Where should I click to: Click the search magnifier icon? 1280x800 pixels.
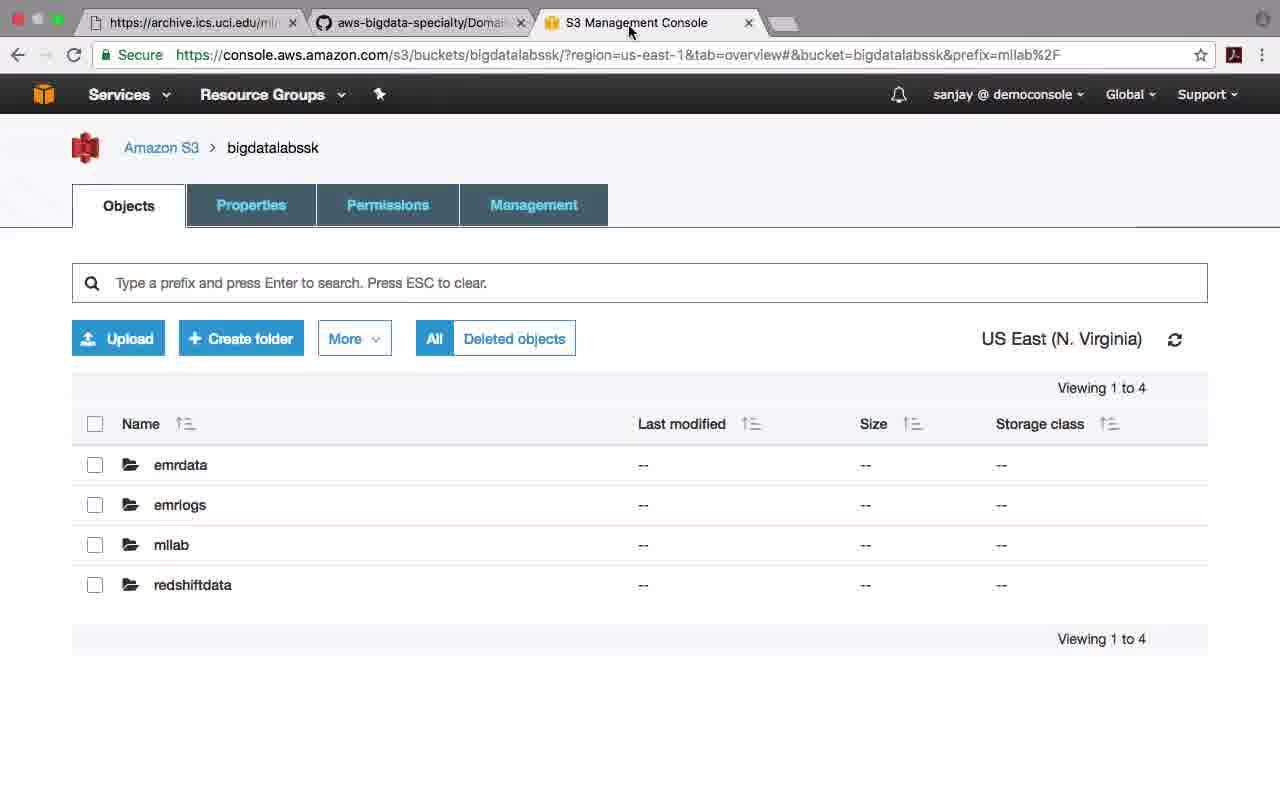point(92,283)
